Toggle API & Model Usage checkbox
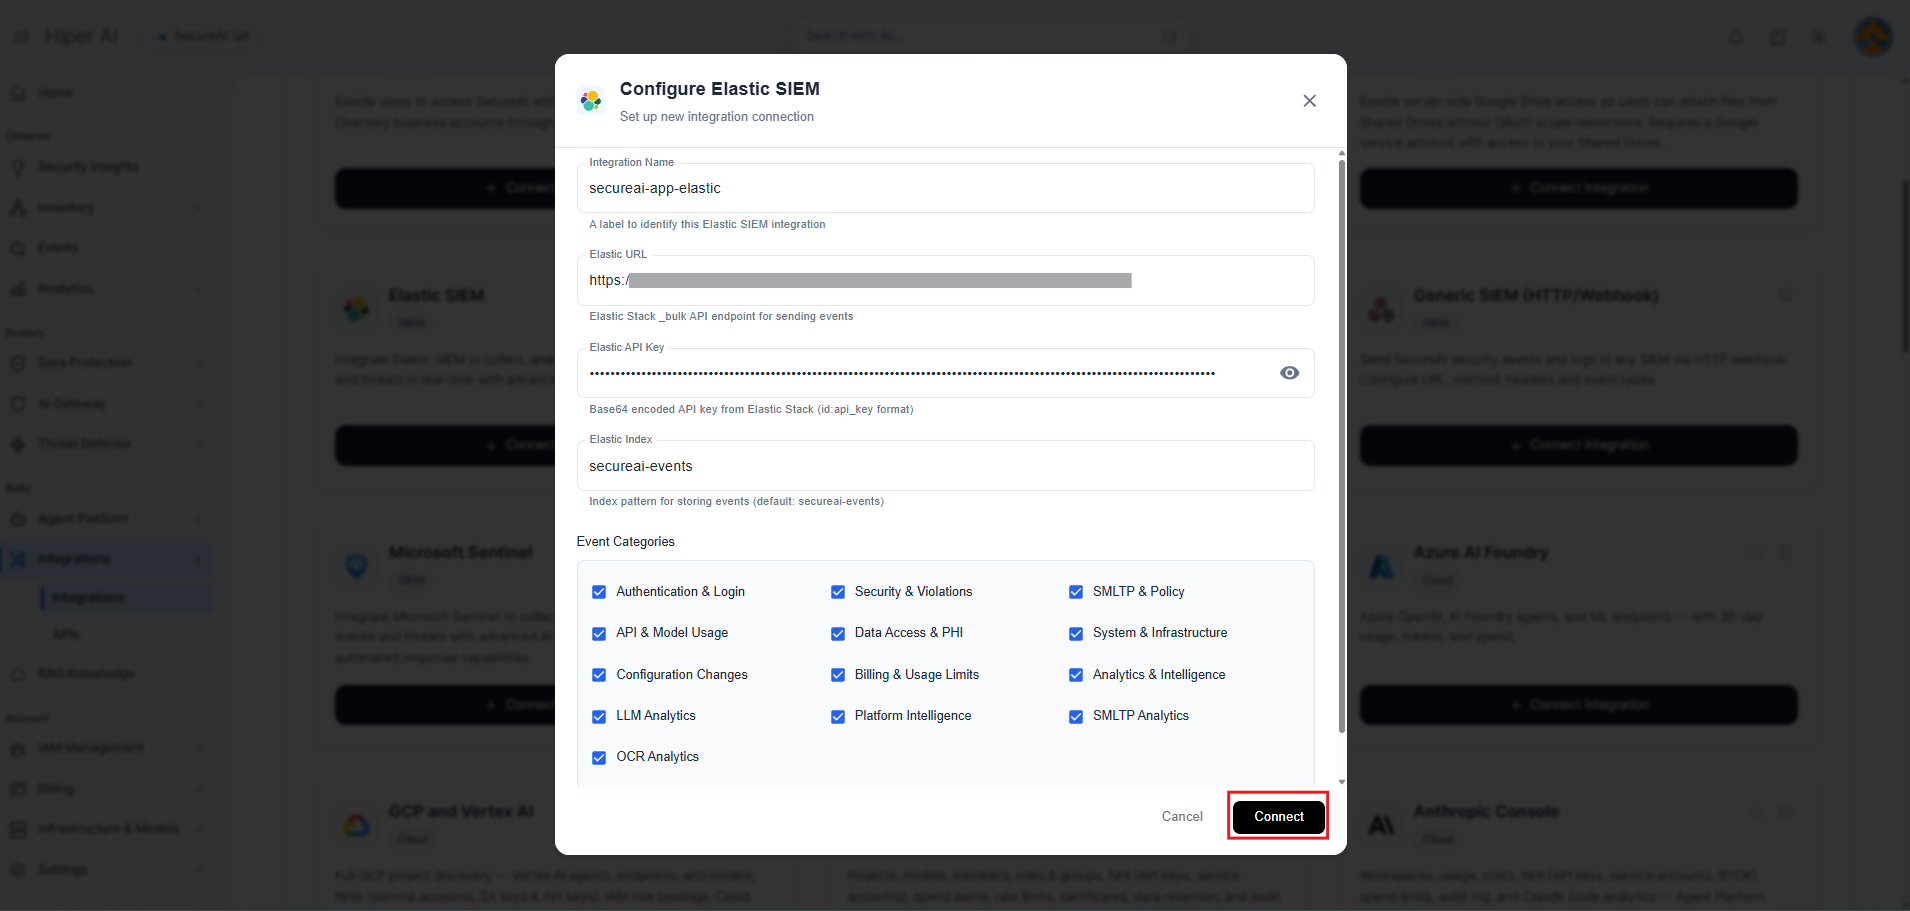 599,633
